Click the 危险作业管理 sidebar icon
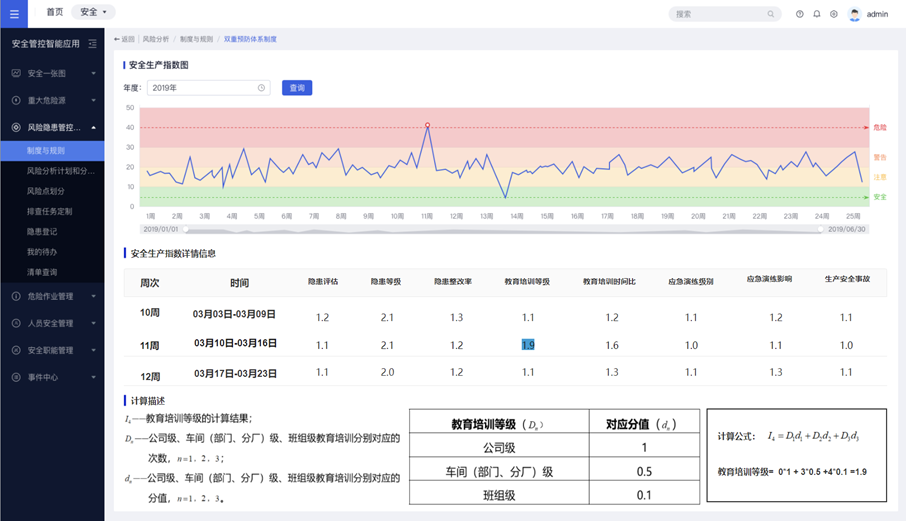This screenshot has width=906, height=521. click(x=16, y=296)
